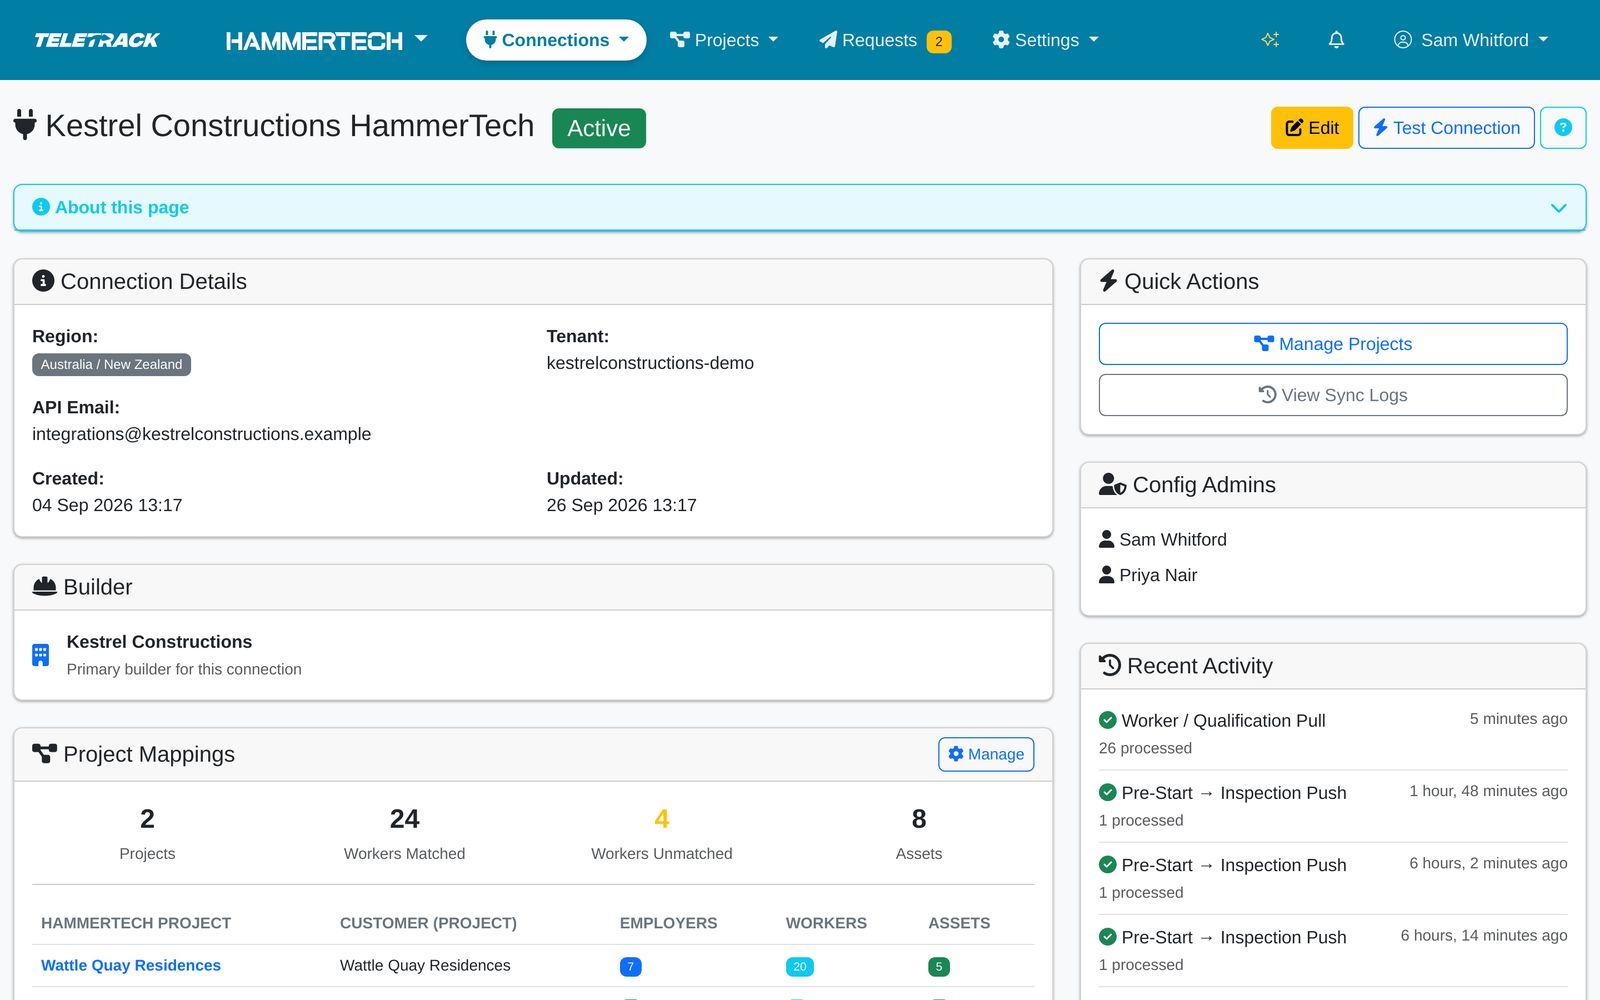Click the employers badge showing 7
This screenshot has height=1000, width=1600.
coord(630,967)
